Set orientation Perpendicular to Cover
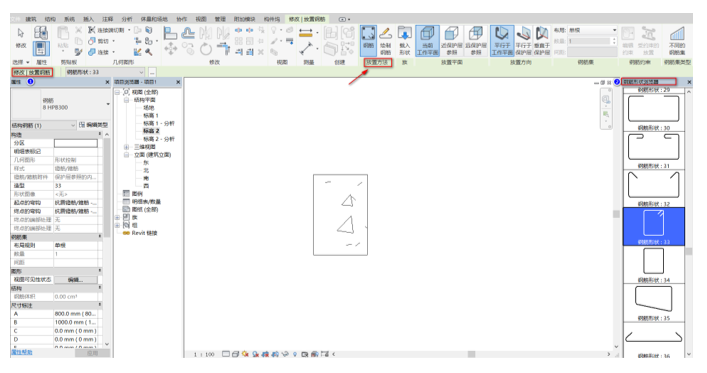 pos(542,41)
